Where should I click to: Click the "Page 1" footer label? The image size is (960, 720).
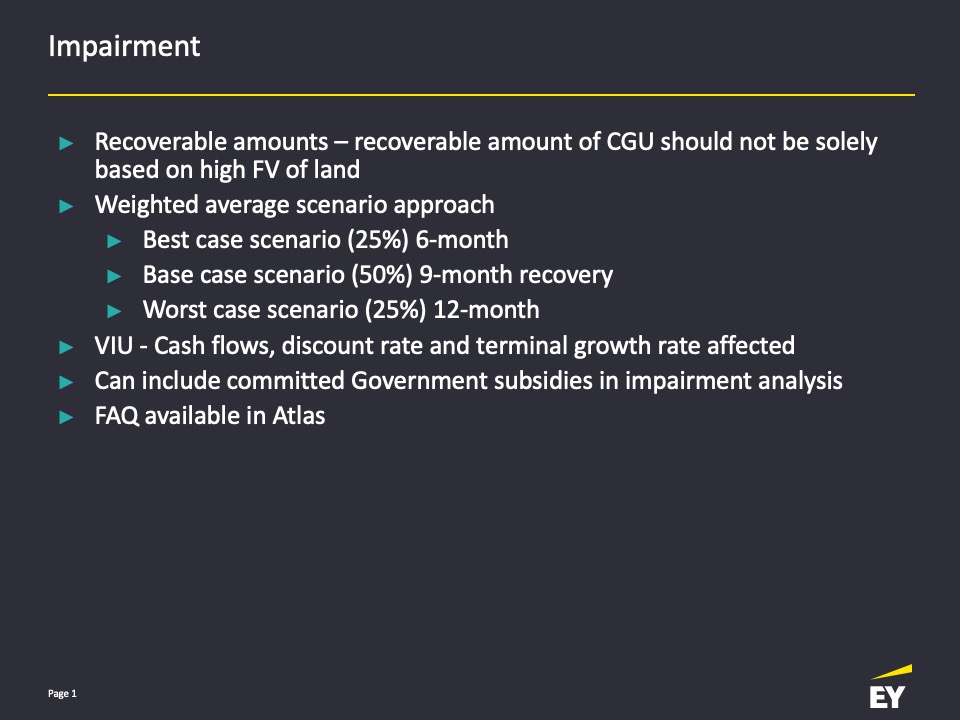pyautogui.click(x=62, y=693)
